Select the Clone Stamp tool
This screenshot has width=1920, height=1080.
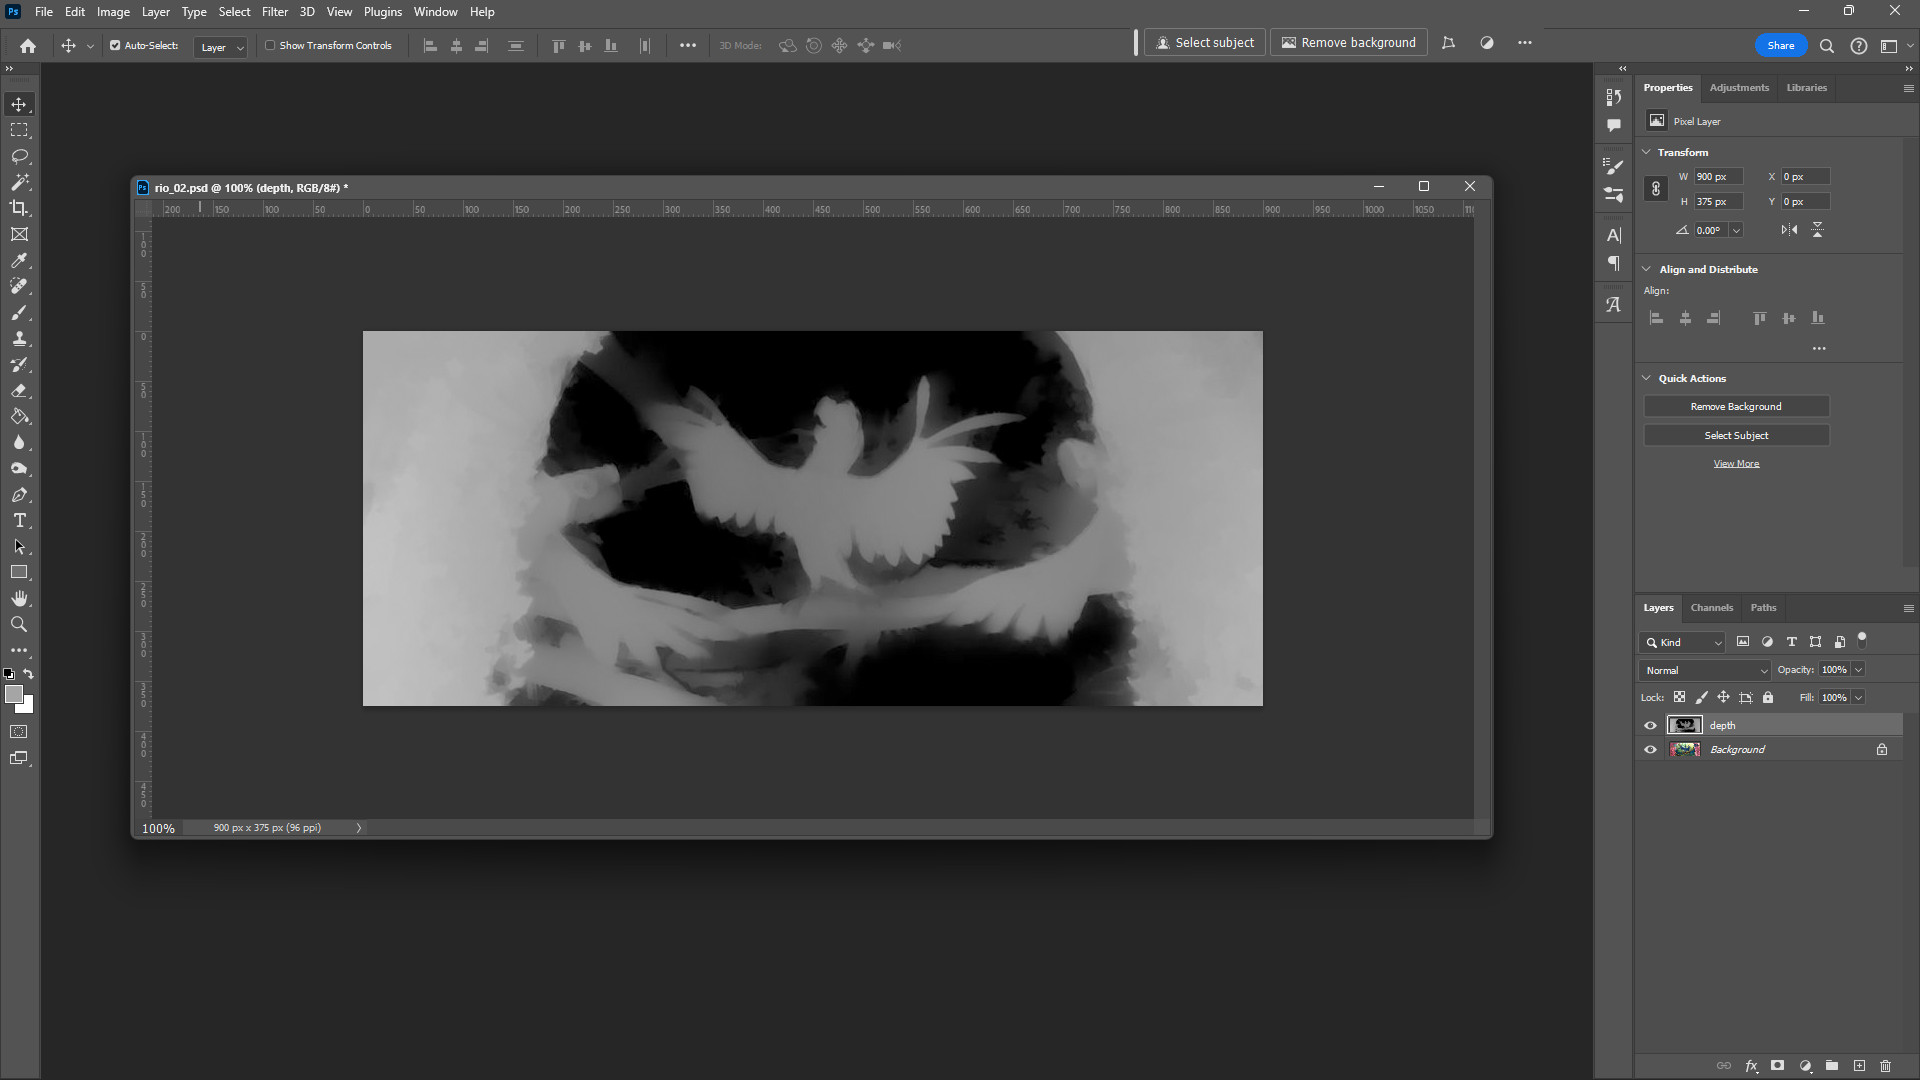19,339
